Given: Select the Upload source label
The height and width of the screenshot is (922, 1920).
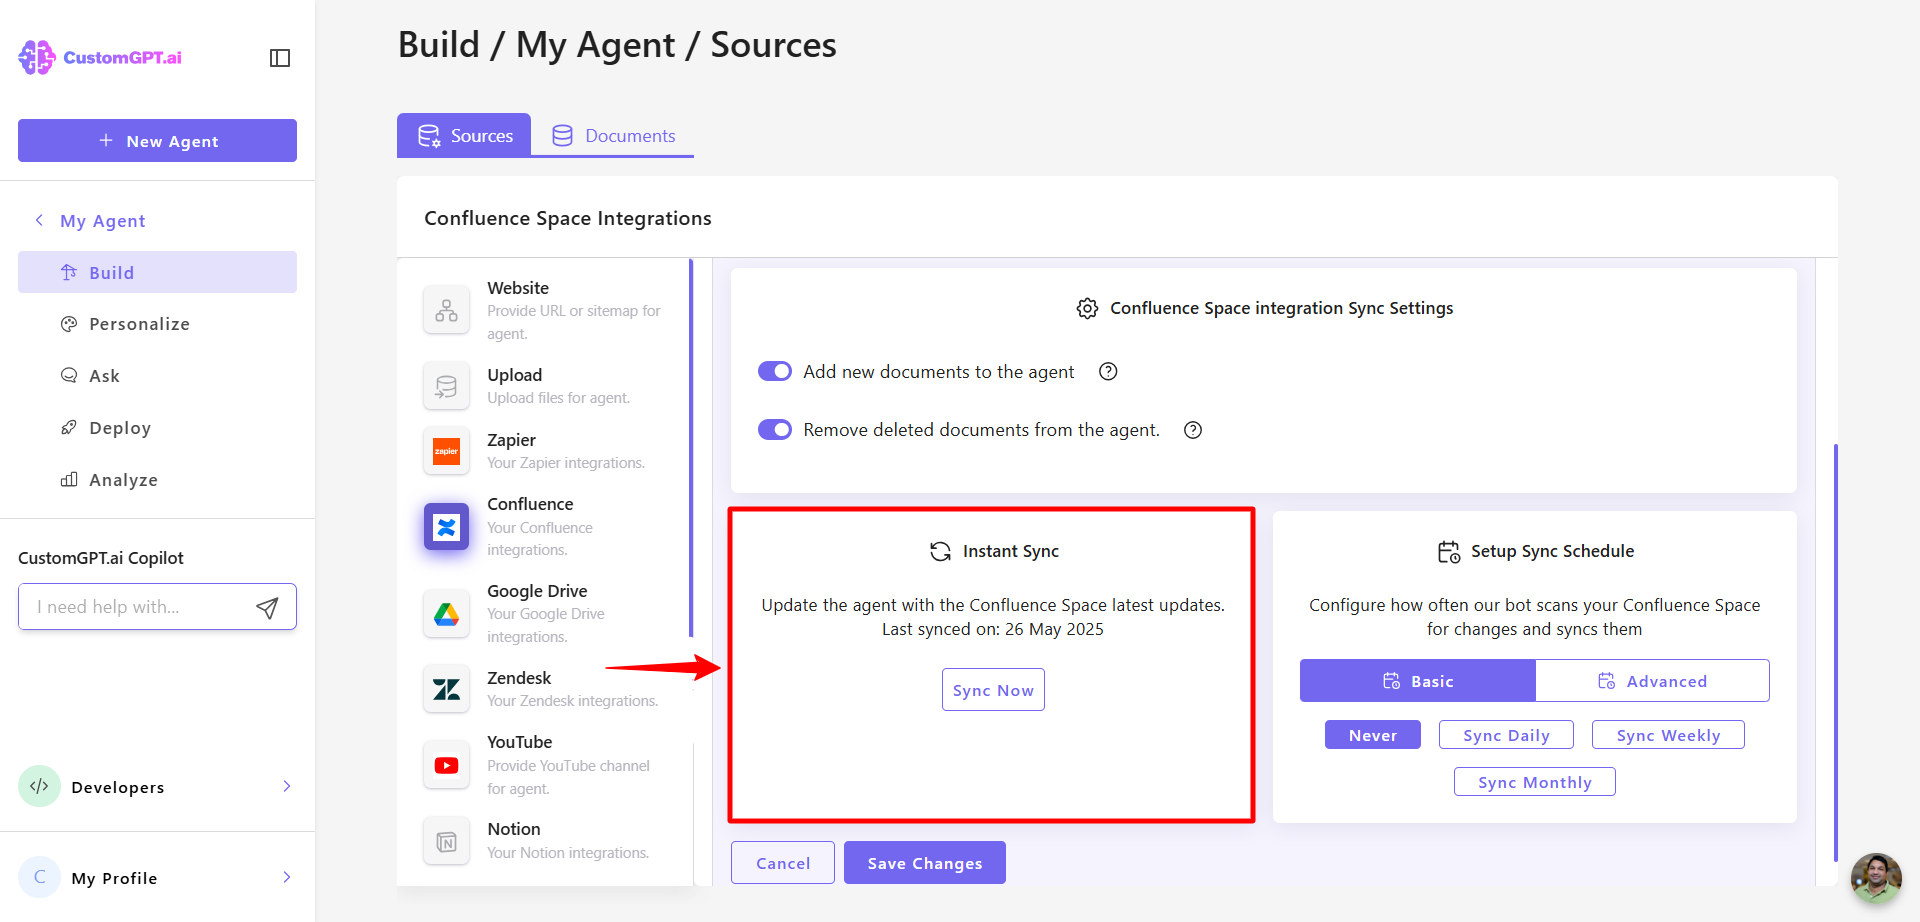Looking at the screenshot, I should pos(515,375).
